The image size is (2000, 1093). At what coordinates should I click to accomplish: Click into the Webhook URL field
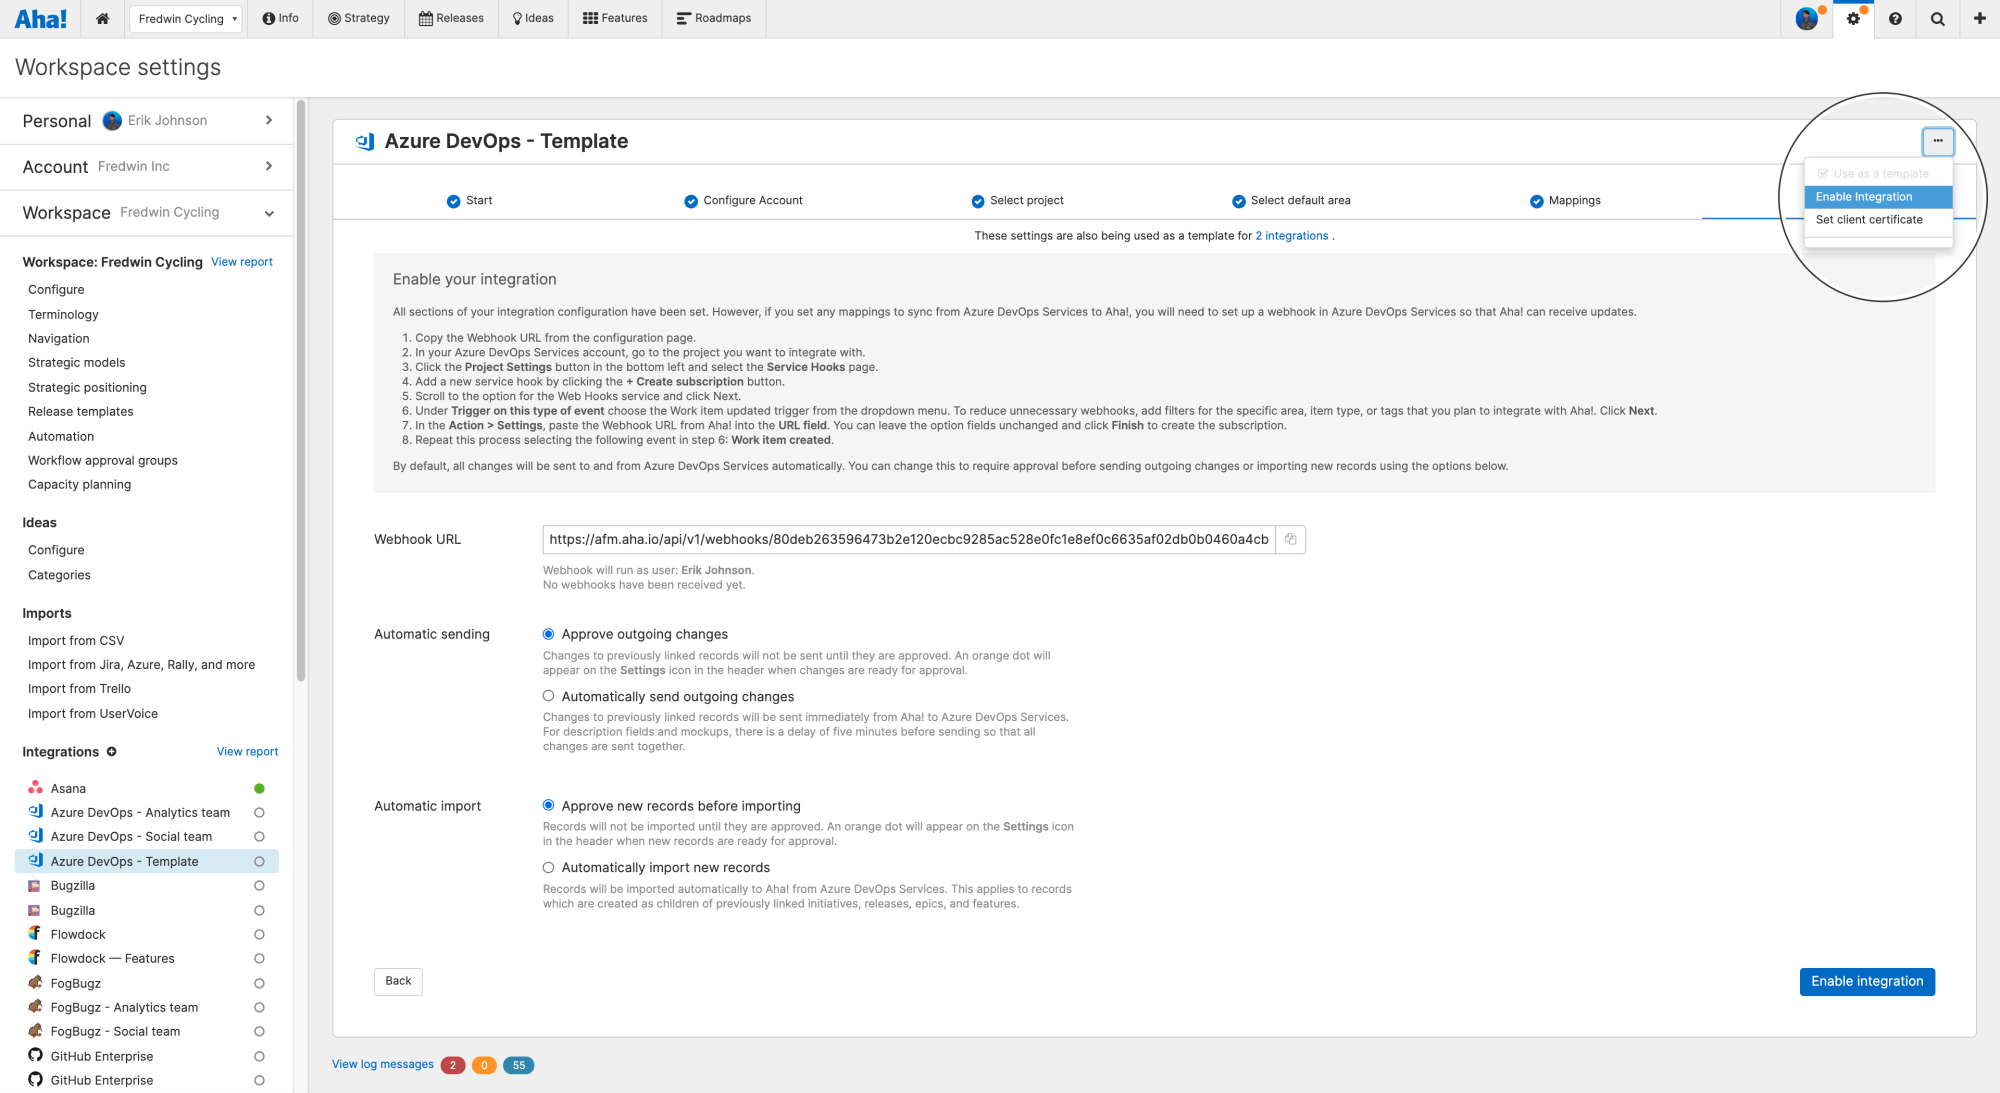908,539
